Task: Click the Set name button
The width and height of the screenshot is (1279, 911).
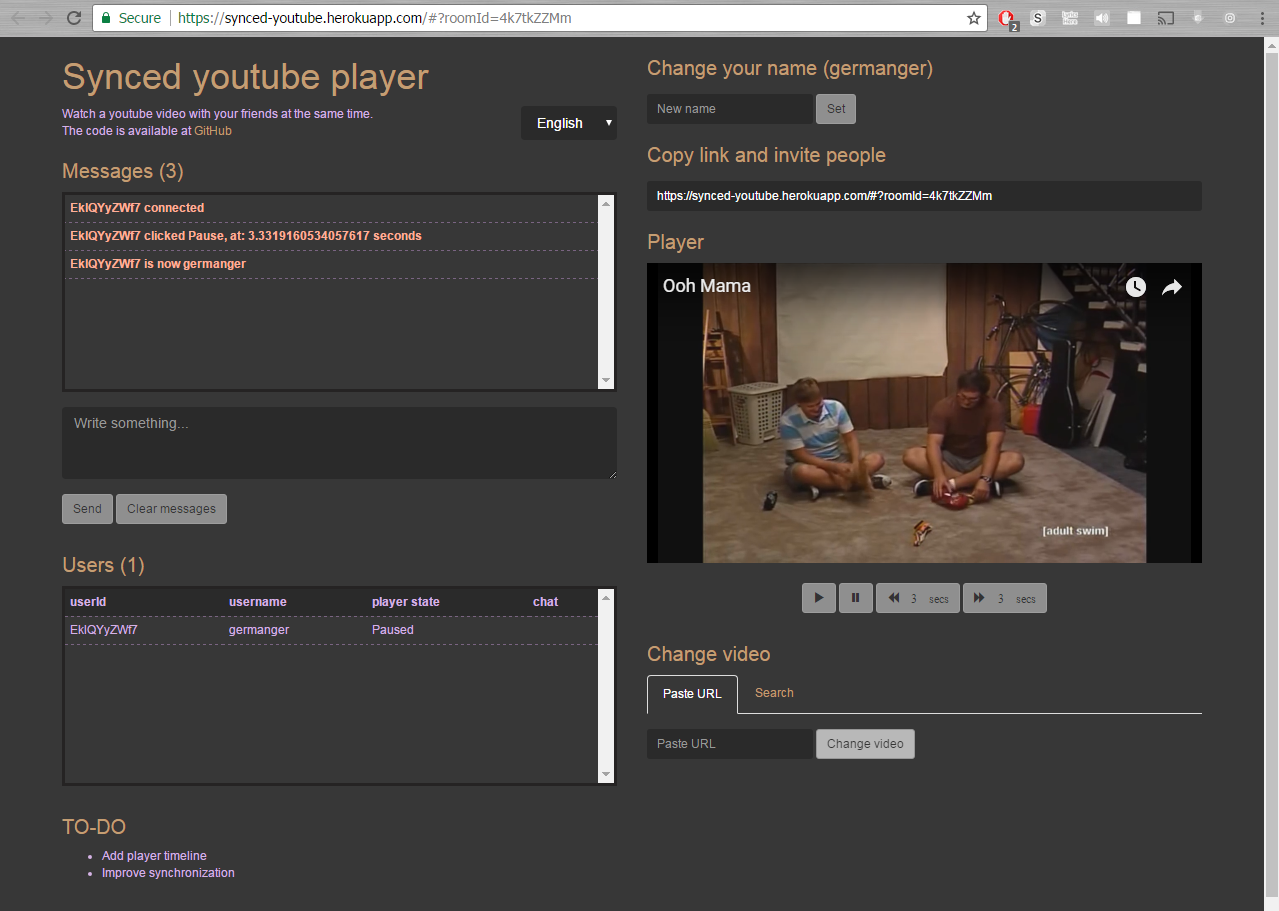Action: click(x=836, y=109)
